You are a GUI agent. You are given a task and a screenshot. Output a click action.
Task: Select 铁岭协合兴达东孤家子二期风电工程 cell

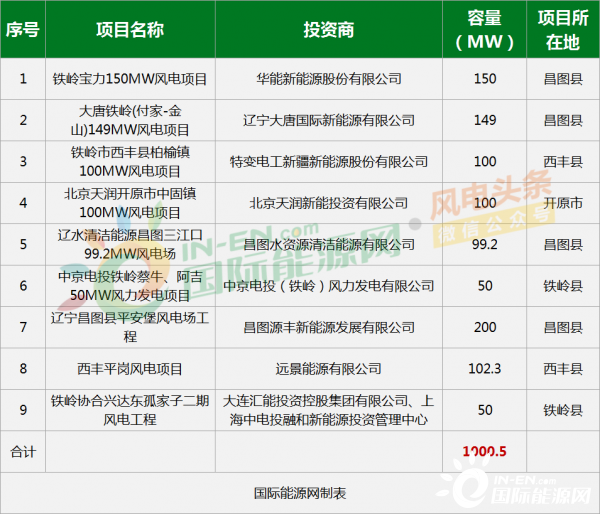130,410
